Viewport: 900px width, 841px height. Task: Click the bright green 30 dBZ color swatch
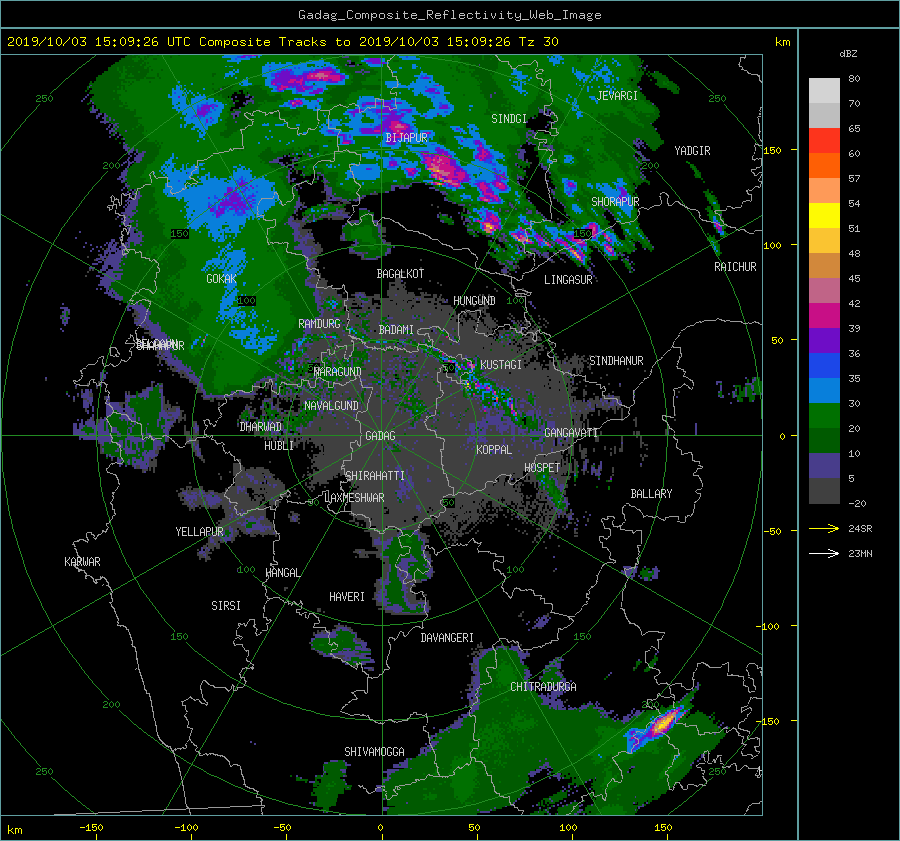pos(824,416)
